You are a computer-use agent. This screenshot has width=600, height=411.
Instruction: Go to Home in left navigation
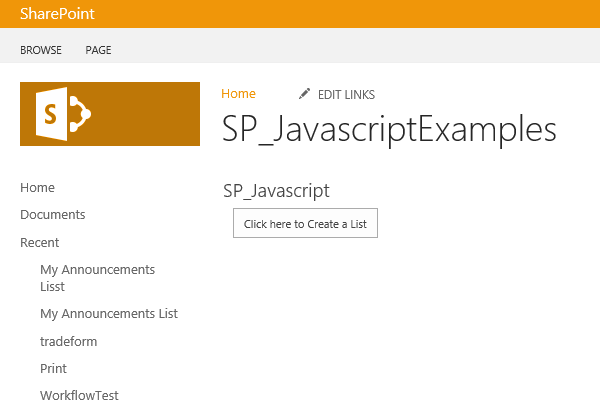click(37, 187)
